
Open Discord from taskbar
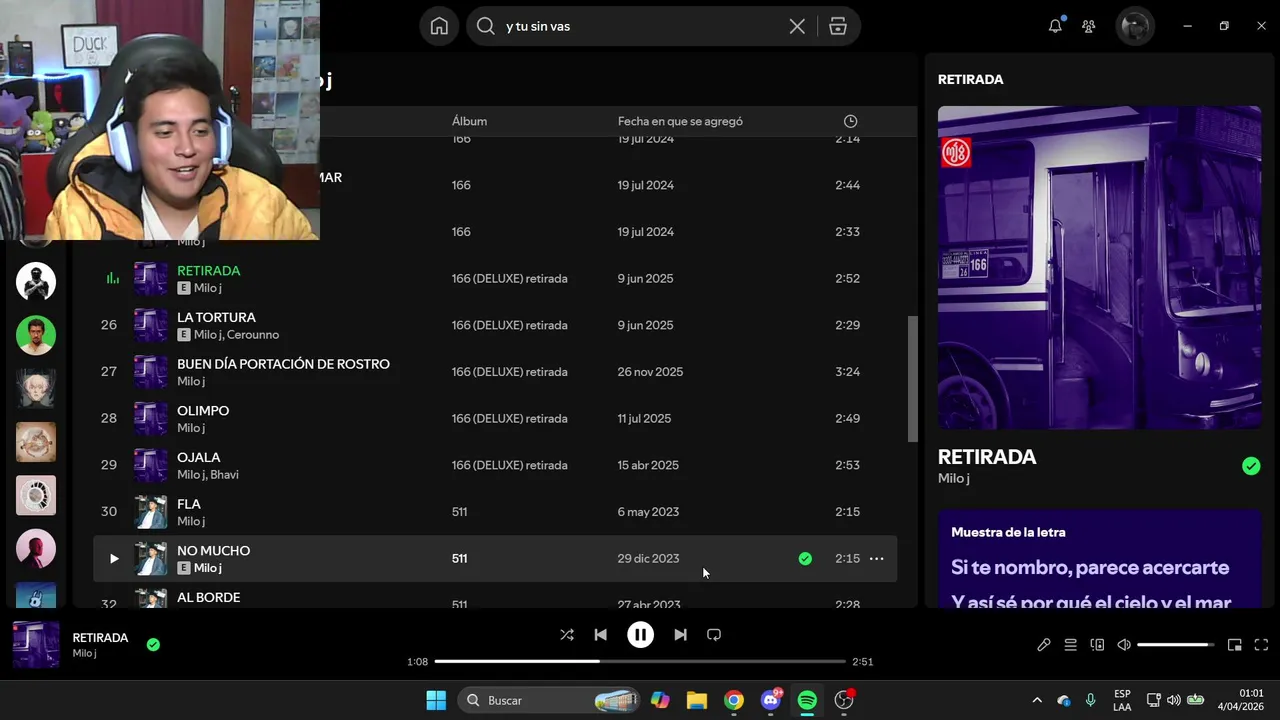(x=771, y=700)
